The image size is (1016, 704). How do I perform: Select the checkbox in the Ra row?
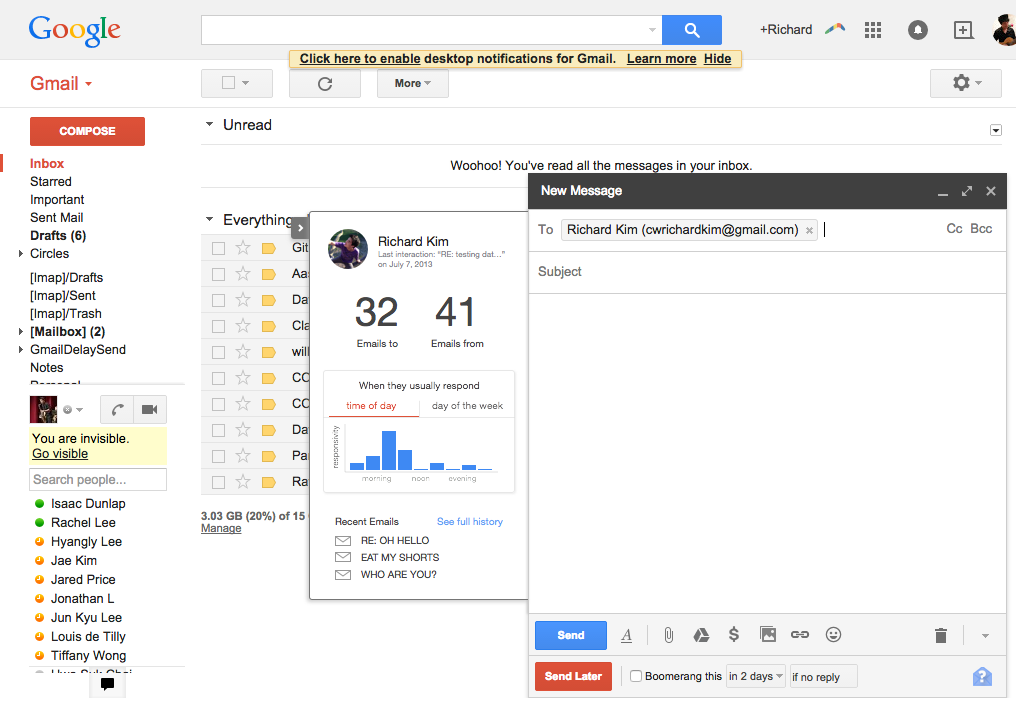point(218,482)
